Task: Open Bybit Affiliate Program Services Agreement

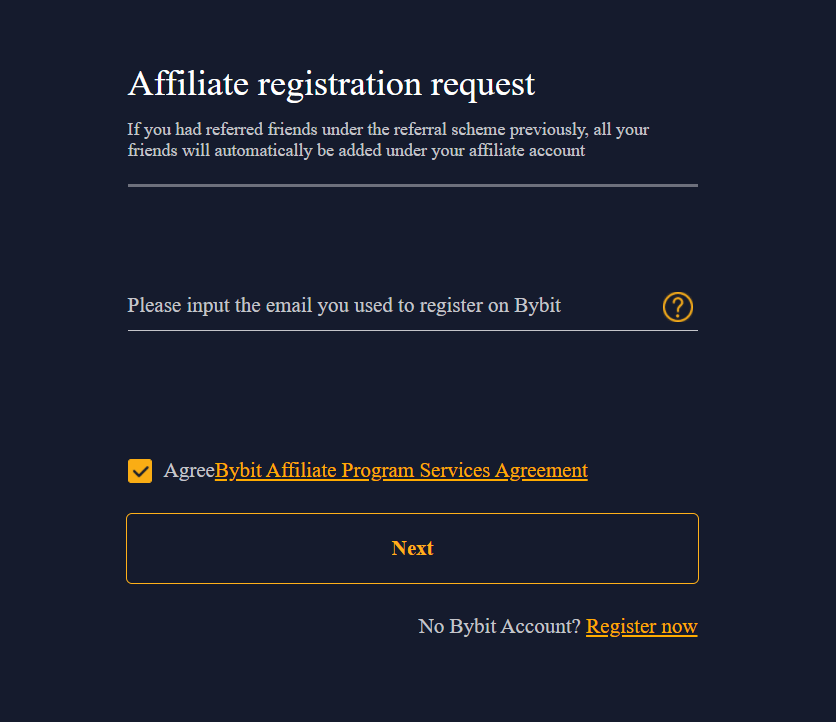Action: 401,471
